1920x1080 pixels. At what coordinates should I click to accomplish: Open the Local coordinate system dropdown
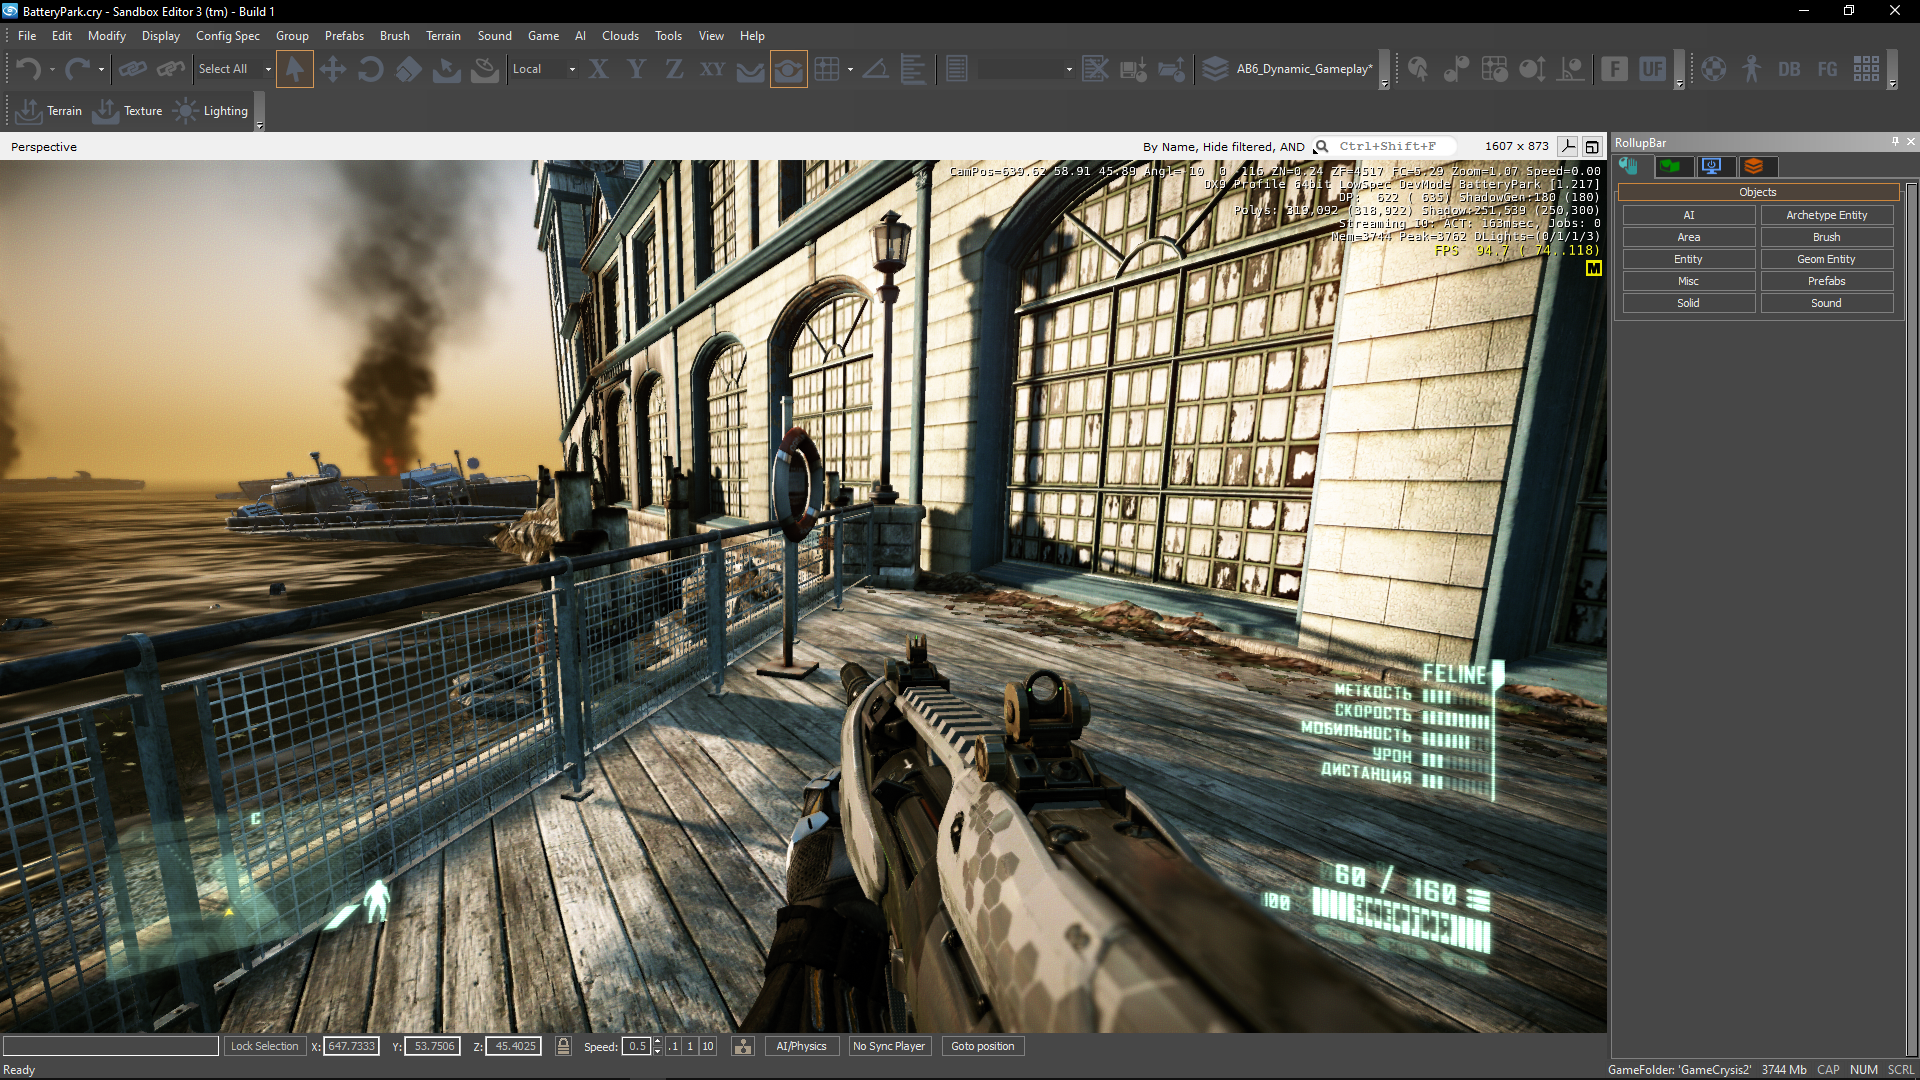point(572,69)
